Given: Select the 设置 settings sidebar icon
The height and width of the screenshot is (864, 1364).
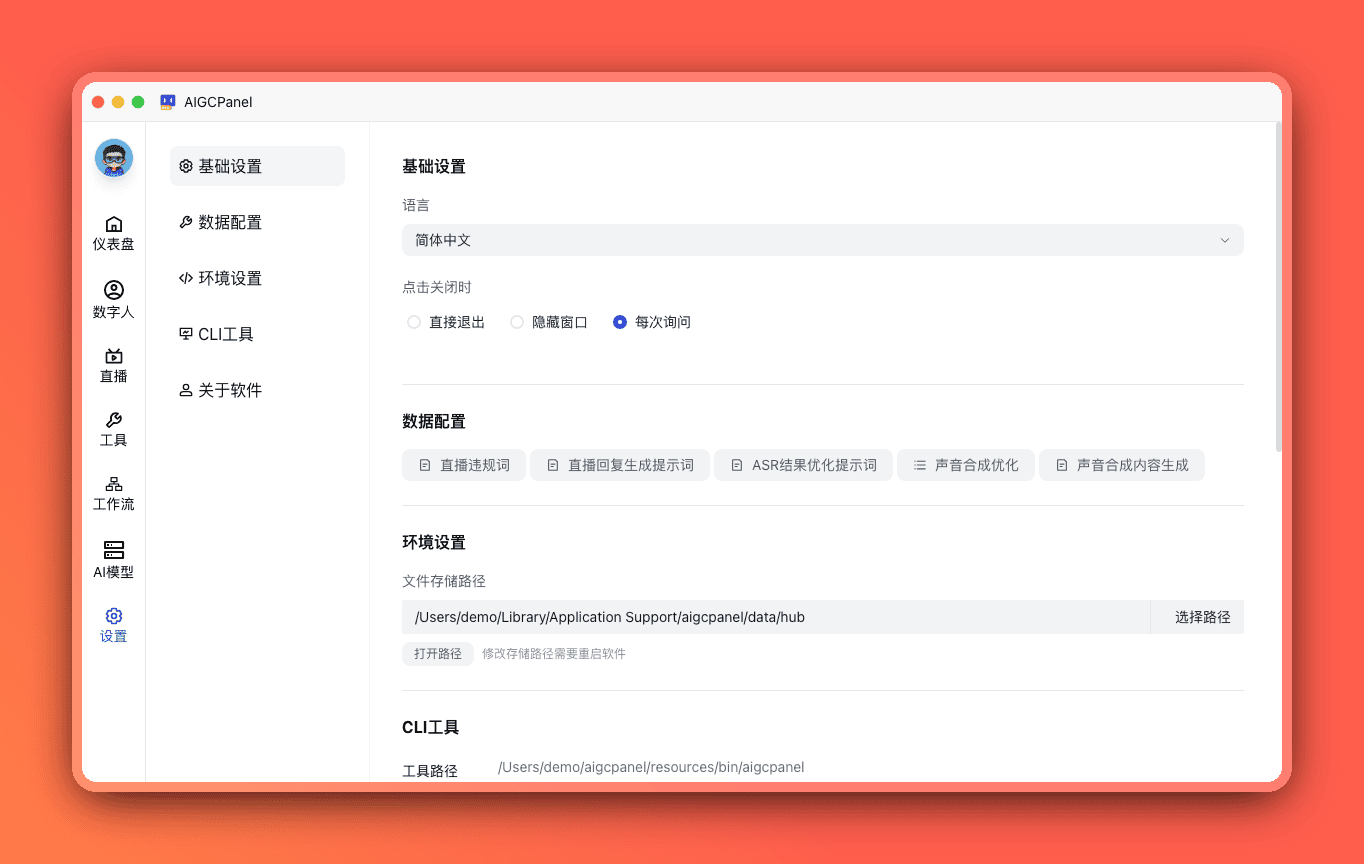Looking at the screenshot, I should point(113,625).
